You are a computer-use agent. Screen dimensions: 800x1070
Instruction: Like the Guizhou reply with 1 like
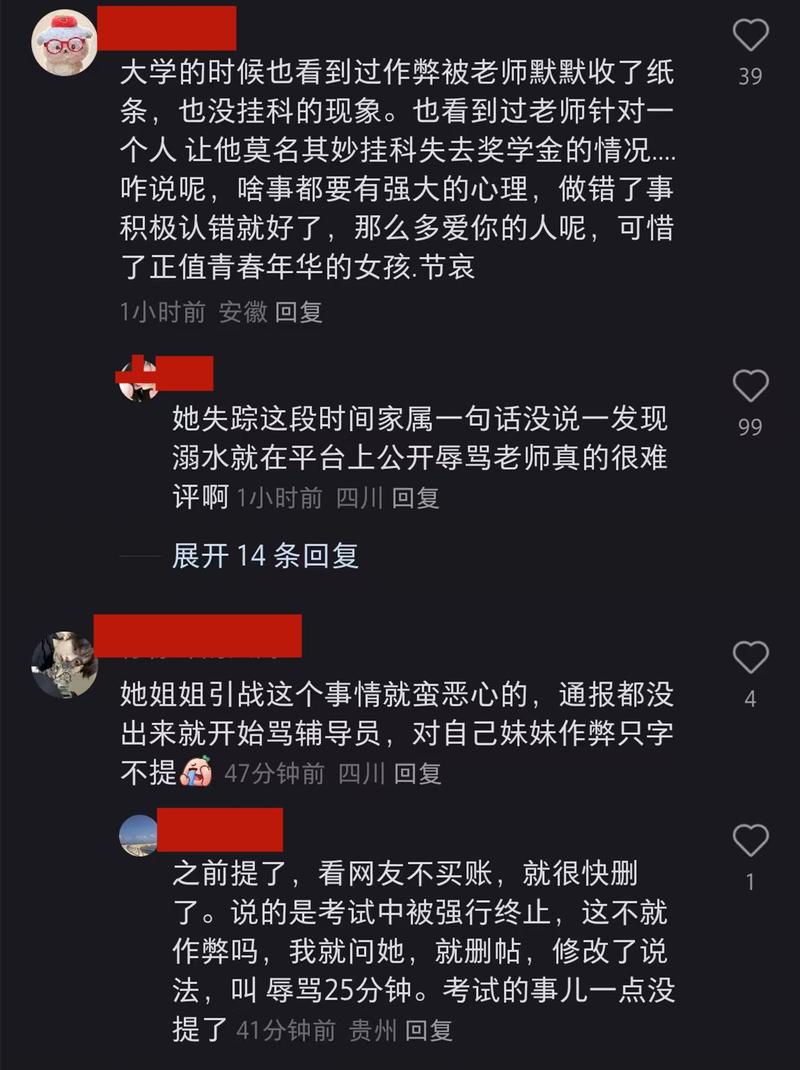(750, 840)
